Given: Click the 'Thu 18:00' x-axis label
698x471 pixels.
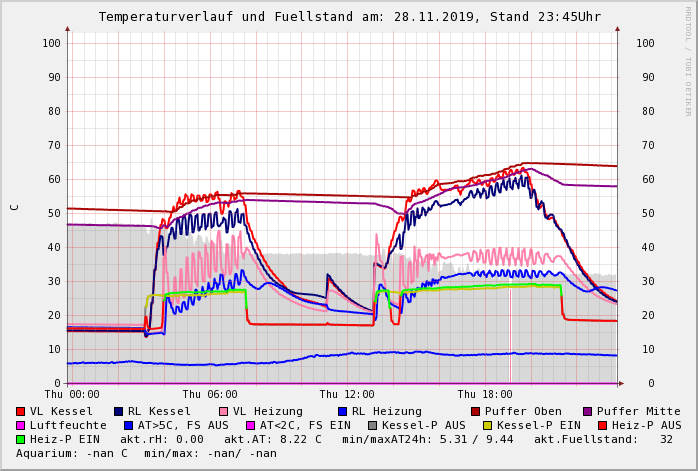Looking at the screenshot, I should point(485,394).
